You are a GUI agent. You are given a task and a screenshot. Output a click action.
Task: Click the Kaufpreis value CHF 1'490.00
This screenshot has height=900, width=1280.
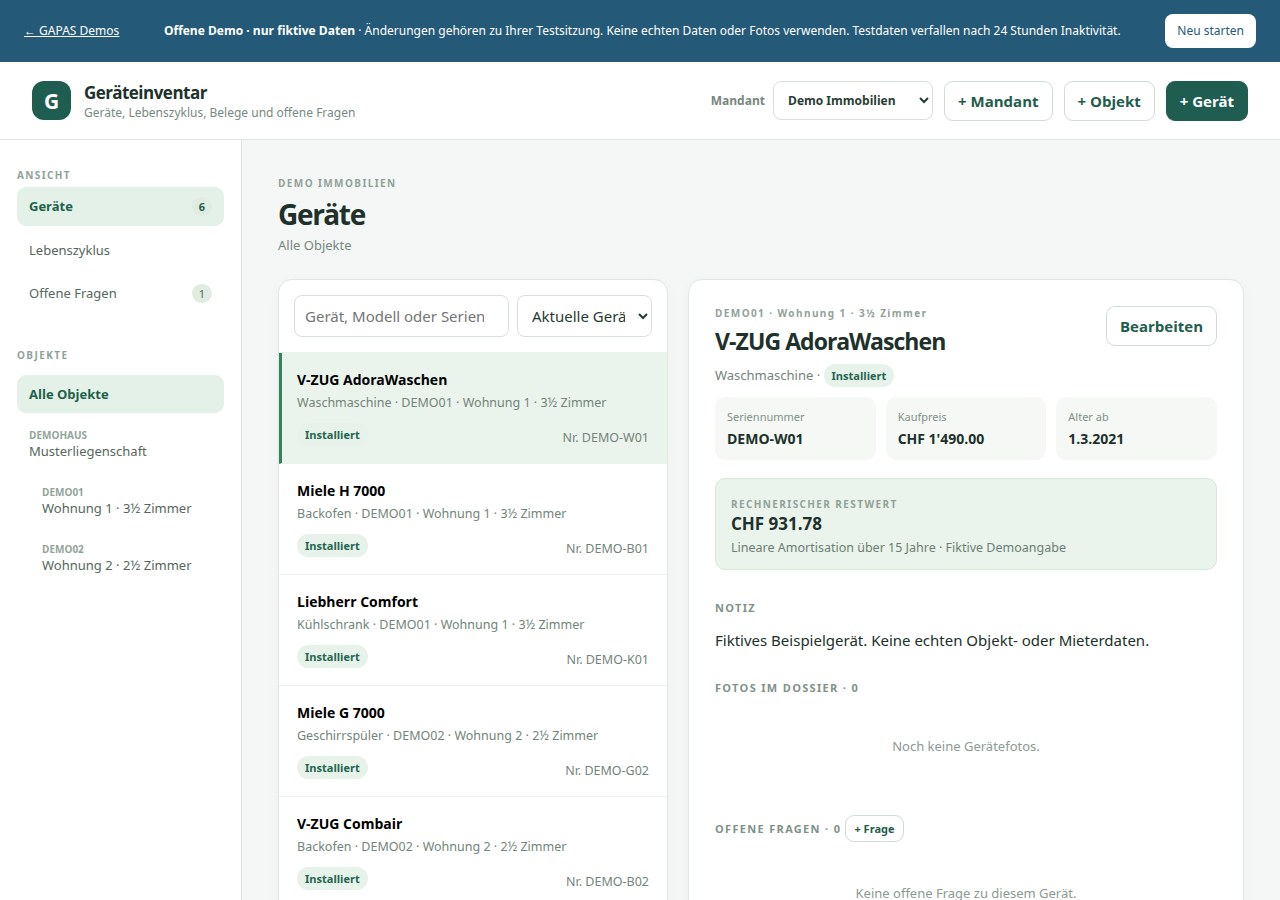point(941,439)
